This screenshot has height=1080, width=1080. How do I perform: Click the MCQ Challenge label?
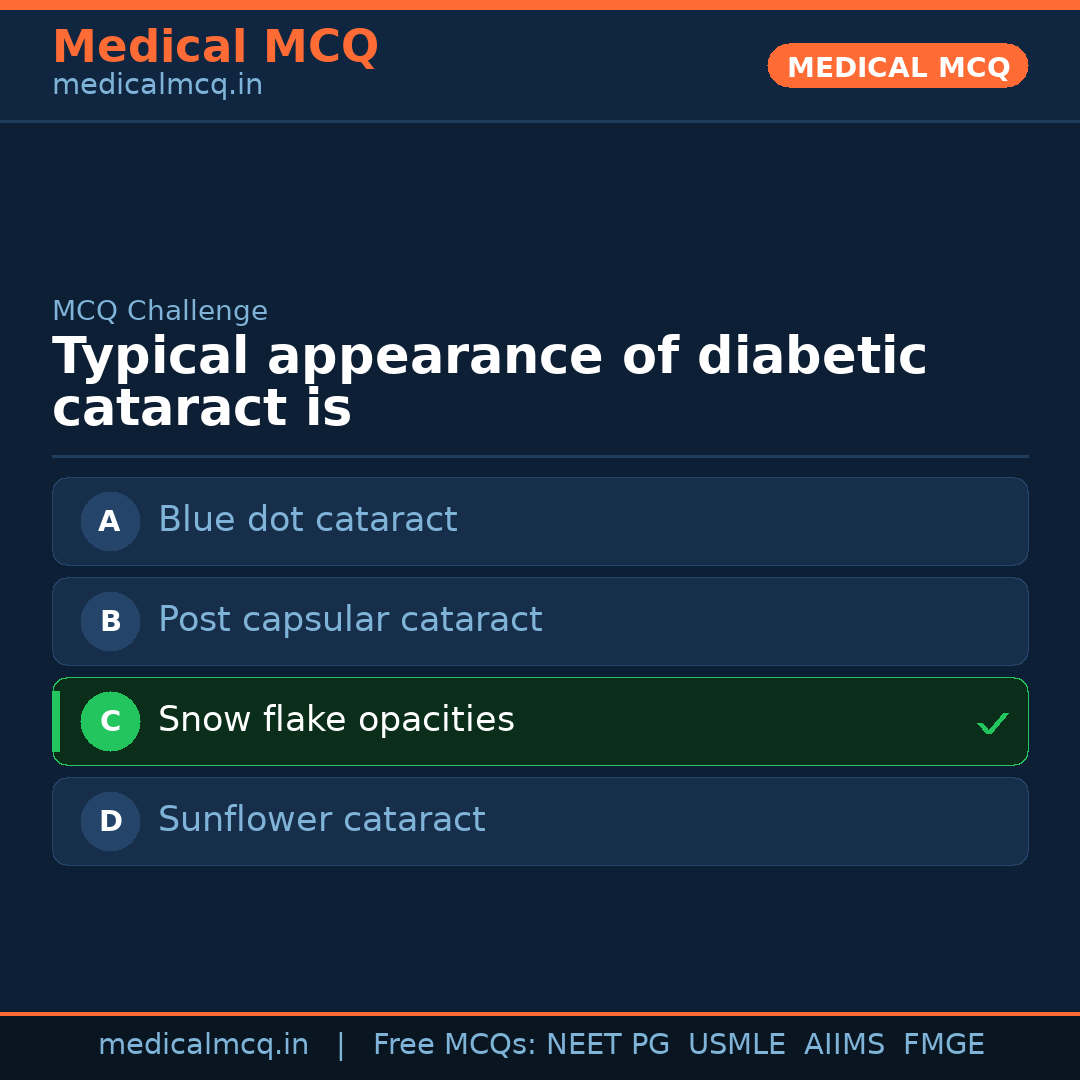[160, 311]
